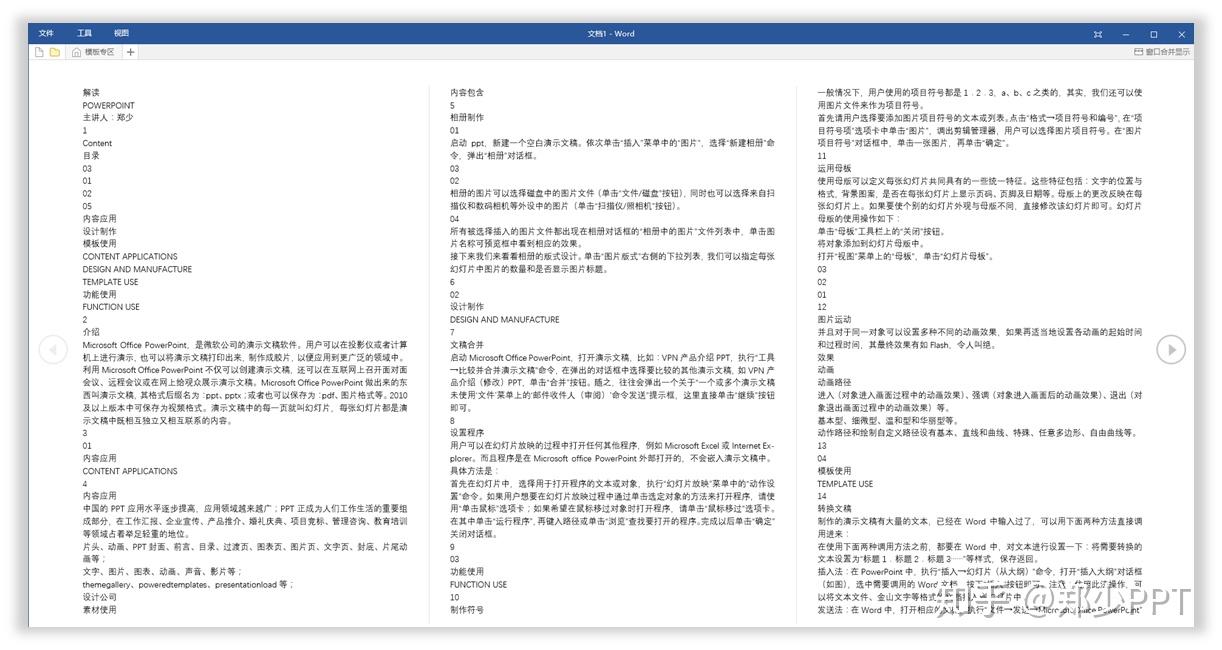Switch to the 模板专区 tab
Screen dimensions: 1222x650
[x=93, y=52]
